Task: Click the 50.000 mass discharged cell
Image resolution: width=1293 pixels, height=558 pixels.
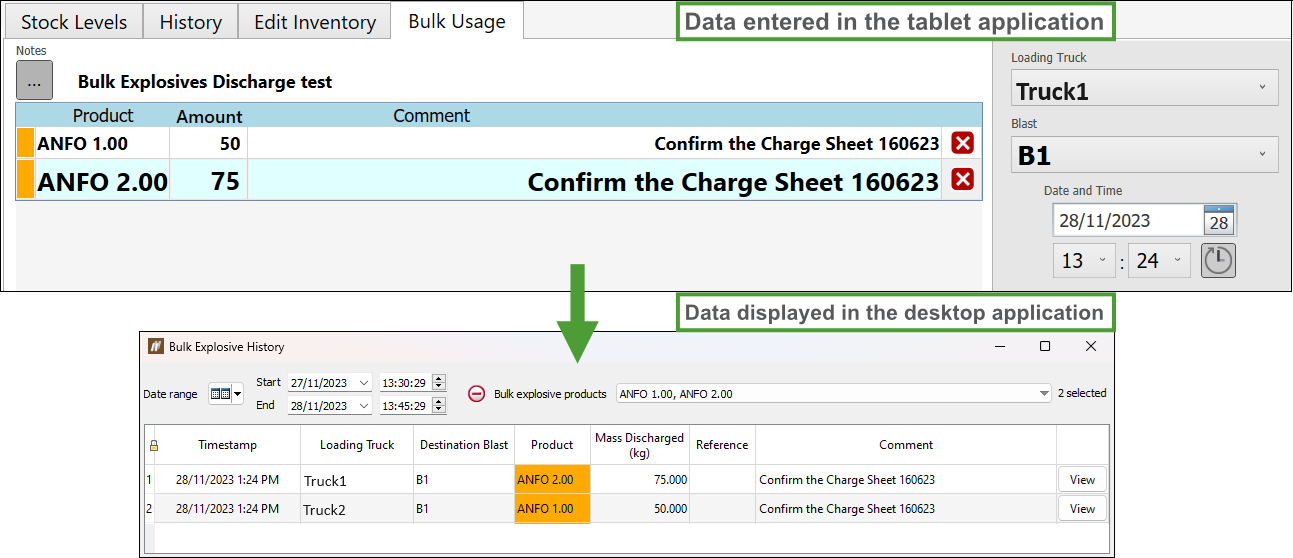Action: [x=640, y=508]
